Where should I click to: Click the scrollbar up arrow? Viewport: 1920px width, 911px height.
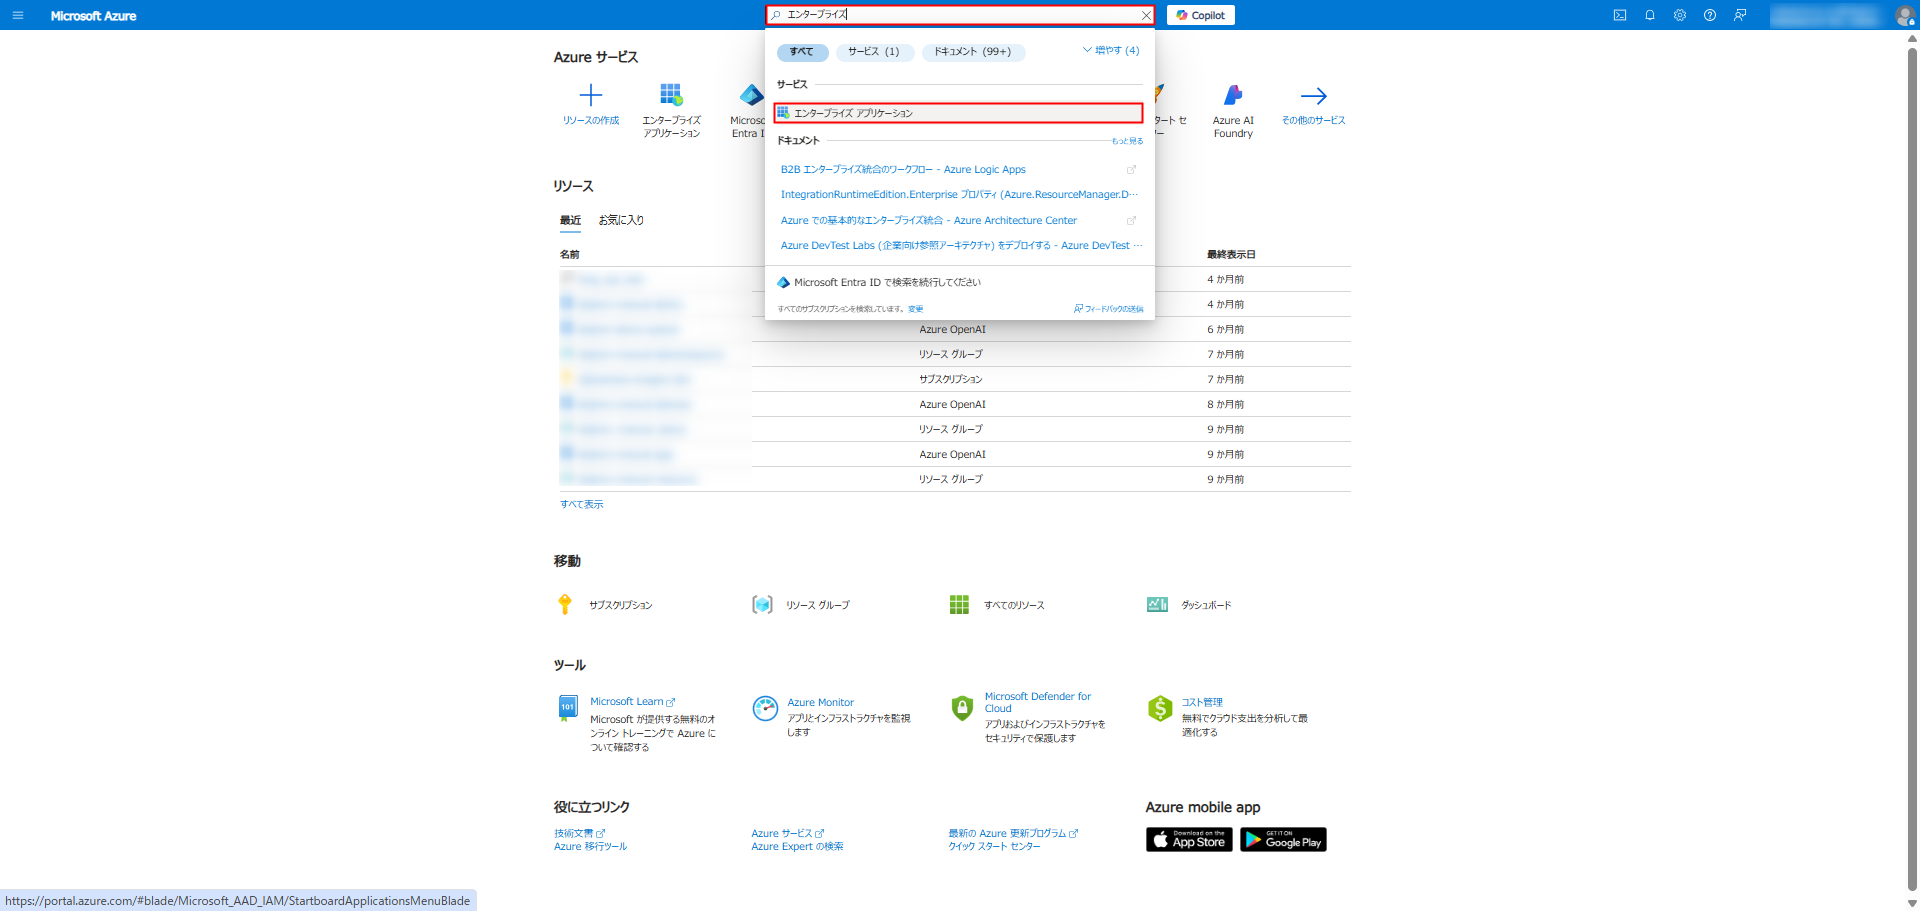coord(1912,38)
